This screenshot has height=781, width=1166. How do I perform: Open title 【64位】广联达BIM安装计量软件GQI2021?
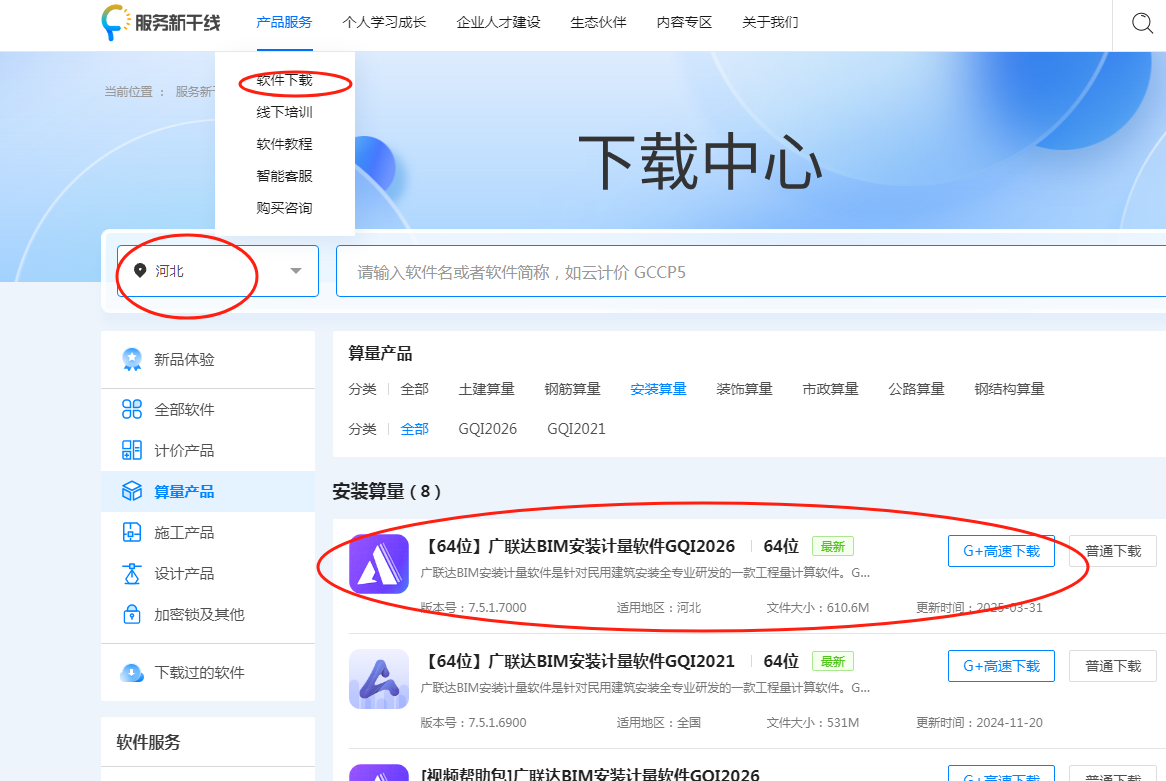(578, 661)
